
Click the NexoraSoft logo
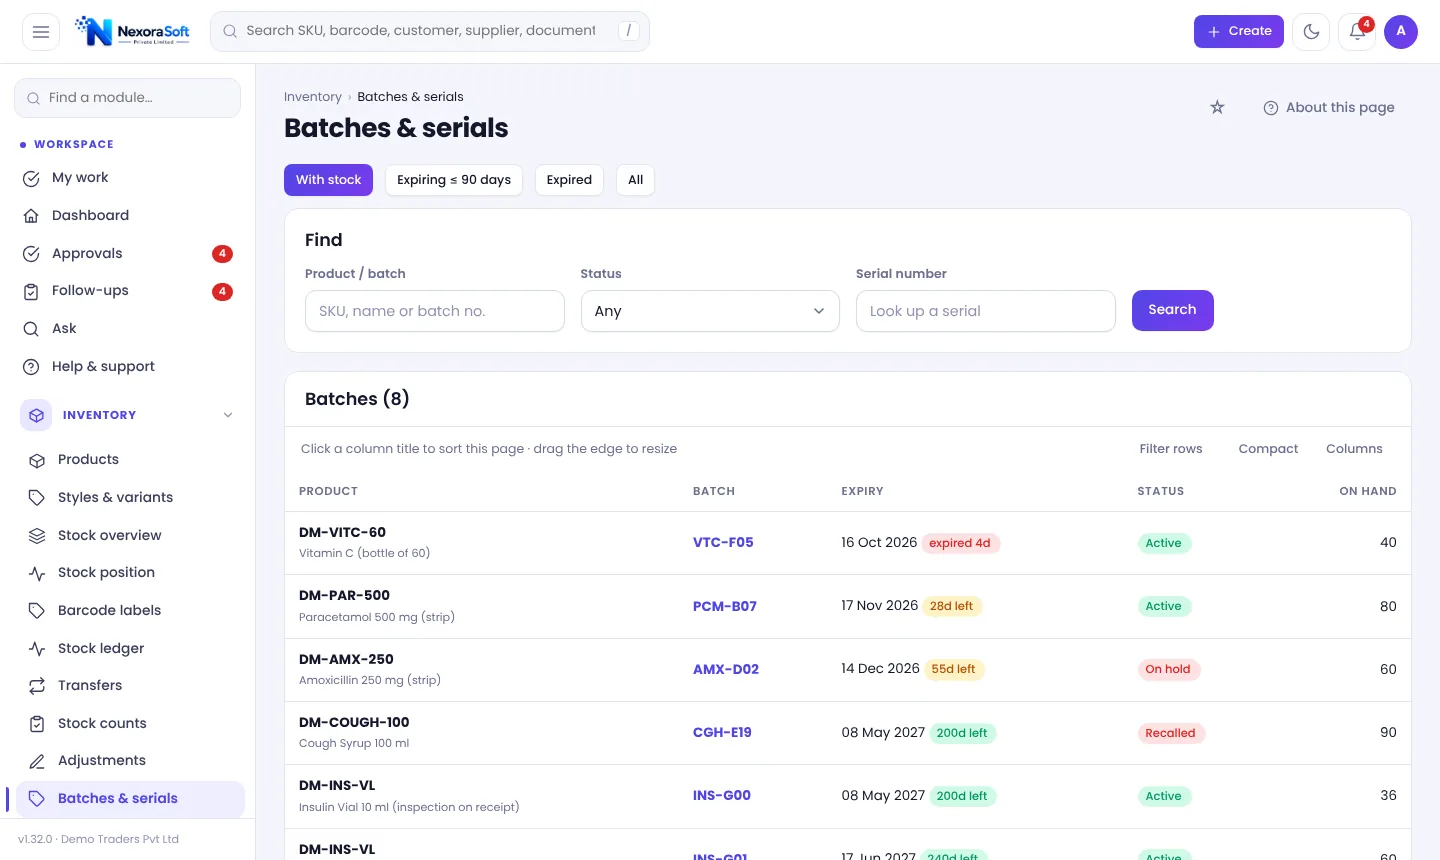[x=133, y=32]
